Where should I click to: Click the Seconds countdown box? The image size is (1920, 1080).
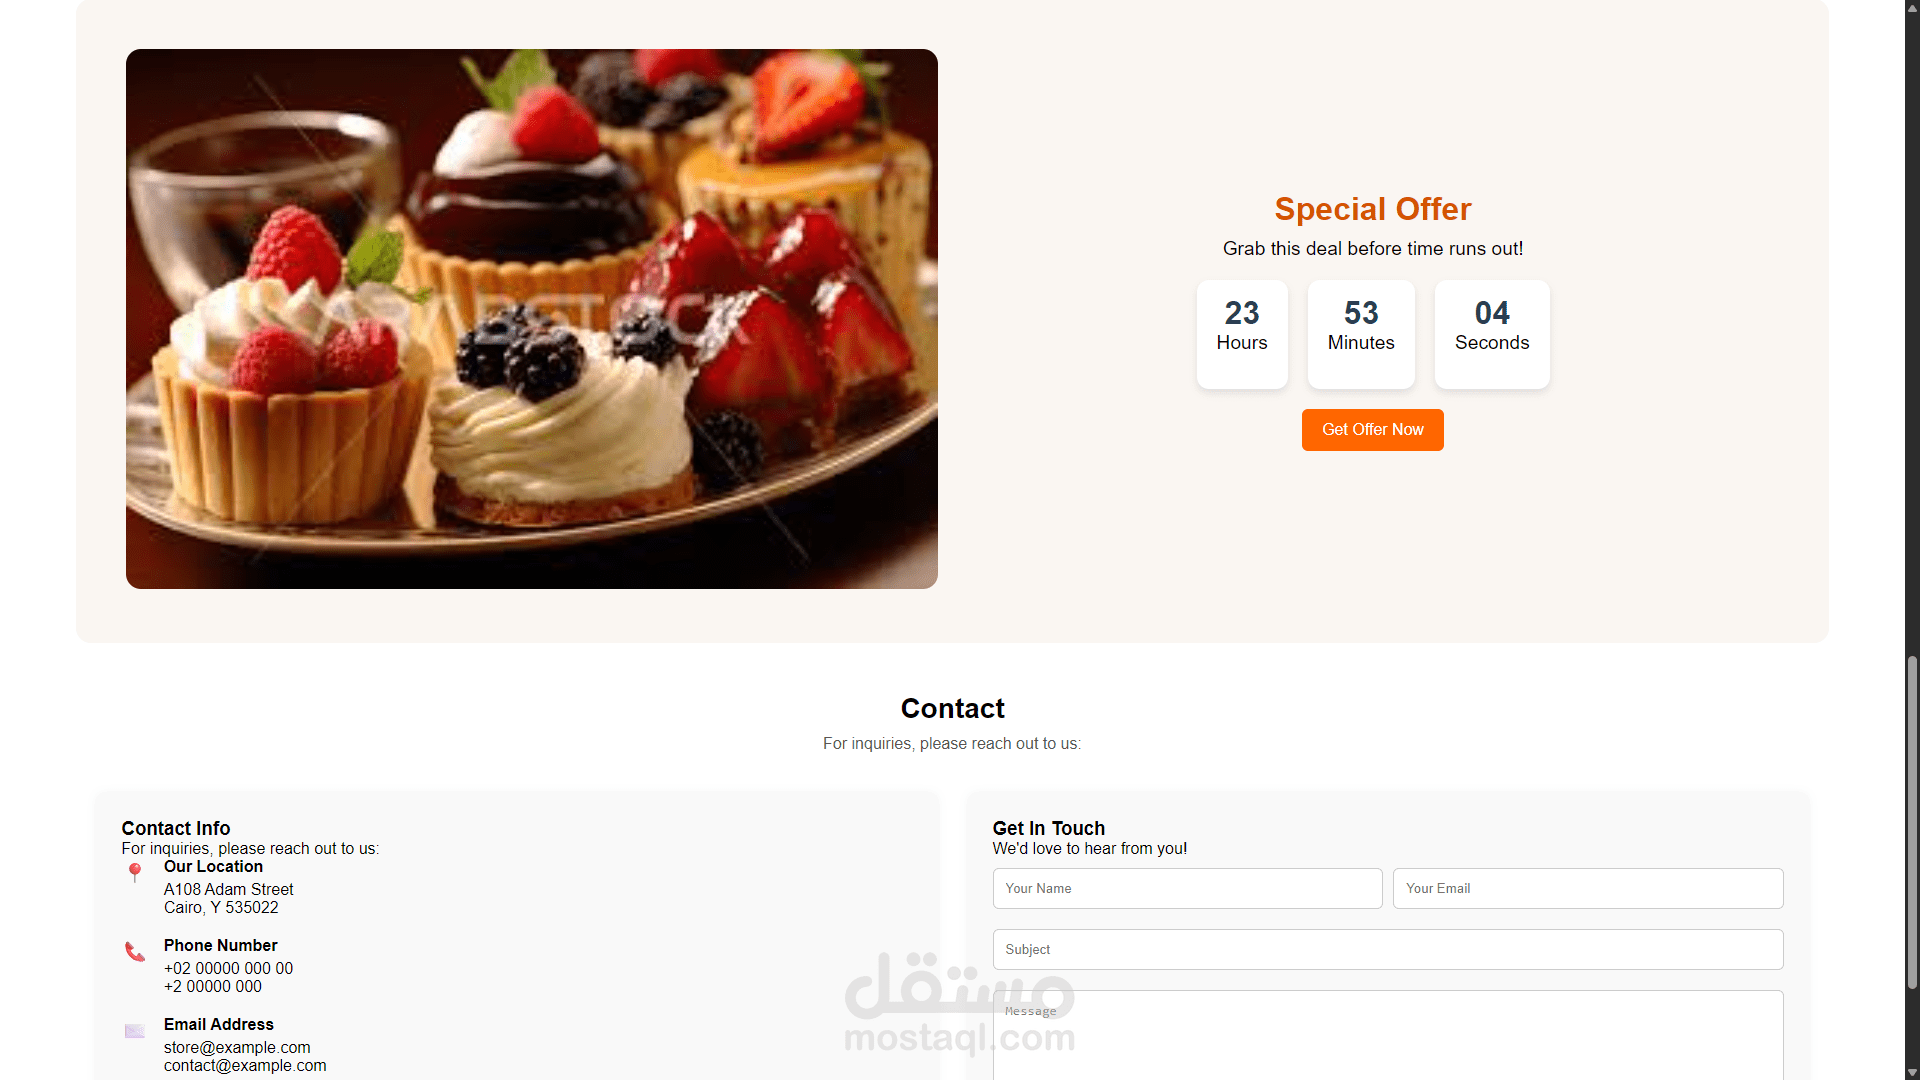click(x=1492, y=334)
